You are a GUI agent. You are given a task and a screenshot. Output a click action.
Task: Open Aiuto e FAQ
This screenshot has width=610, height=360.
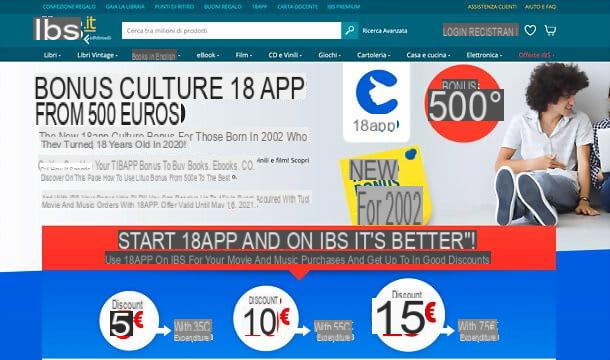[540, 7]
